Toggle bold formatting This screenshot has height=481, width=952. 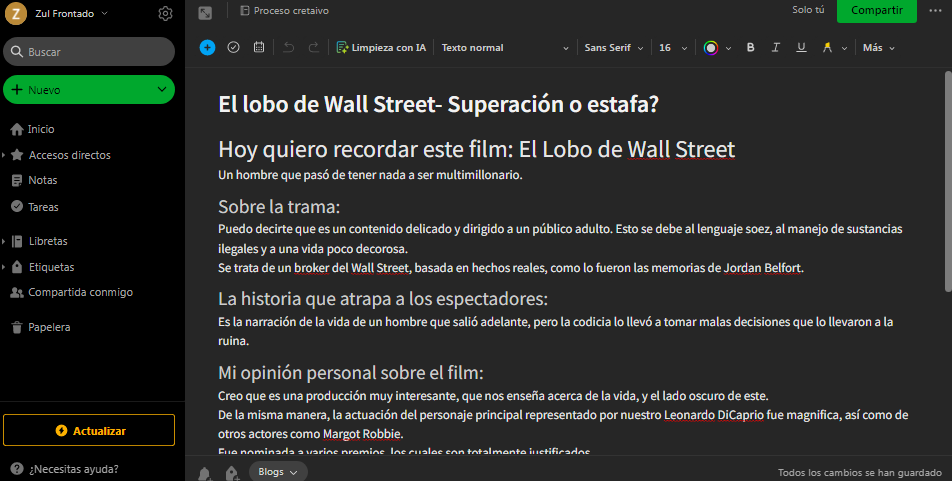click(x=750, y=47)
